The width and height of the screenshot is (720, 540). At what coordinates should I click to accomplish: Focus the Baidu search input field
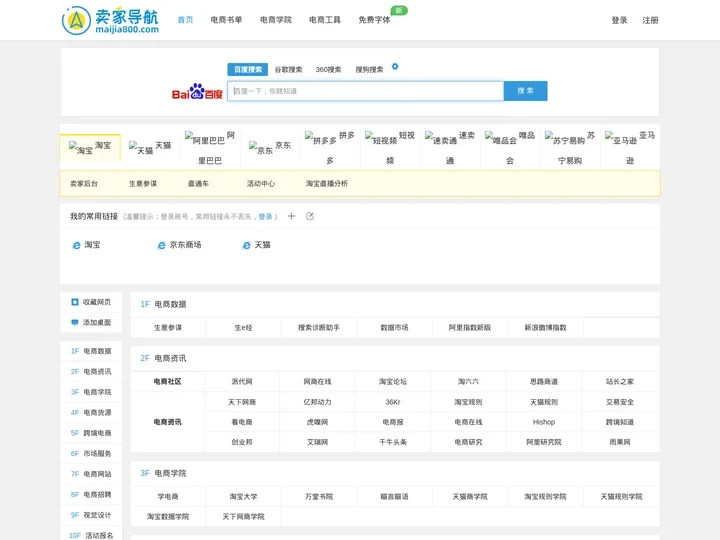pyautogui.click(x=366, y=91)
